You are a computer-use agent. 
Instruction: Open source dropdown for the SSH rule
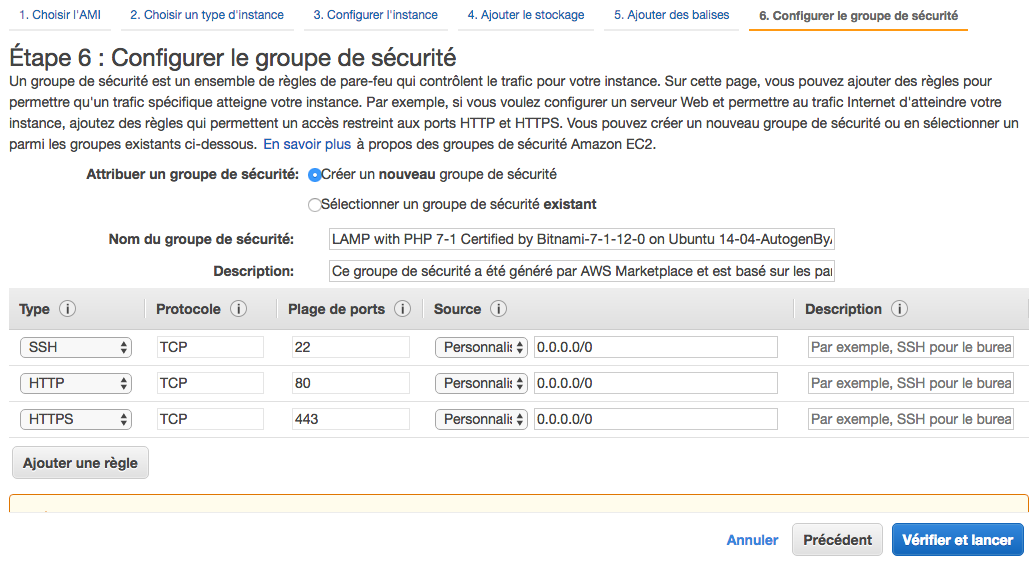point(481,347)
